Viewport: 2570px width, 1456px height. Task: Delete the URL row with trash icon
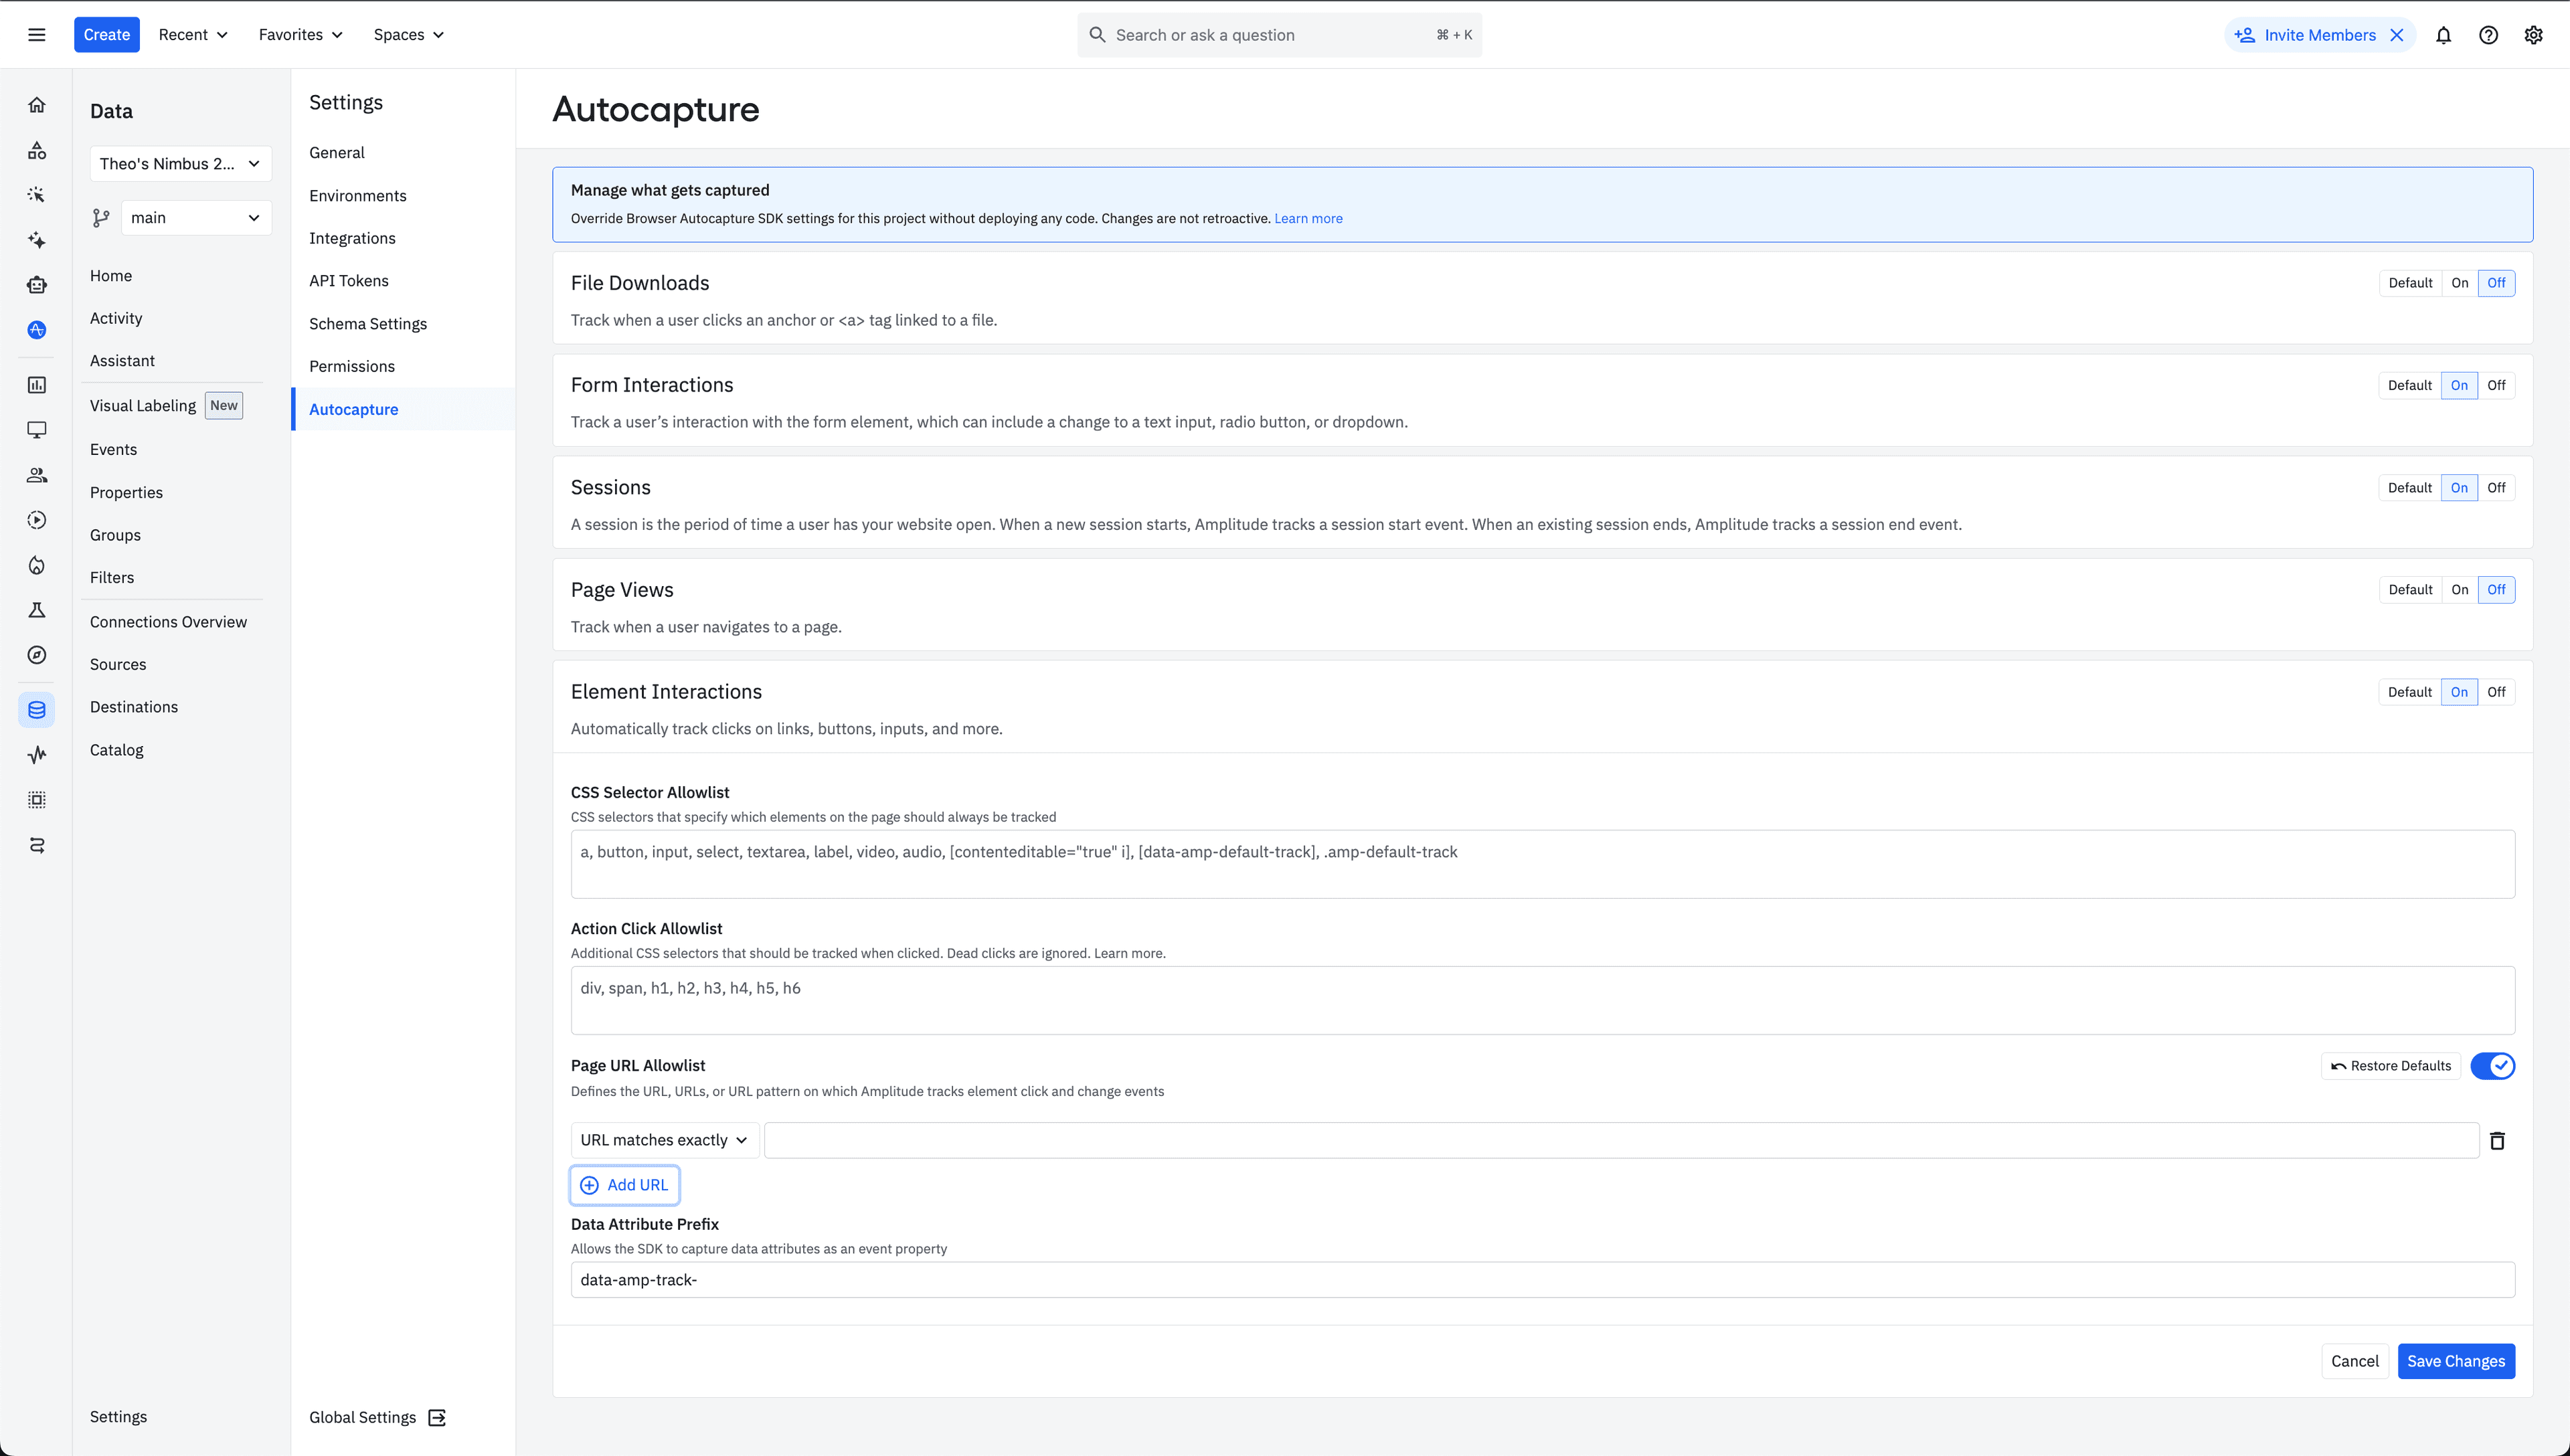(x=2497, y=1141)
